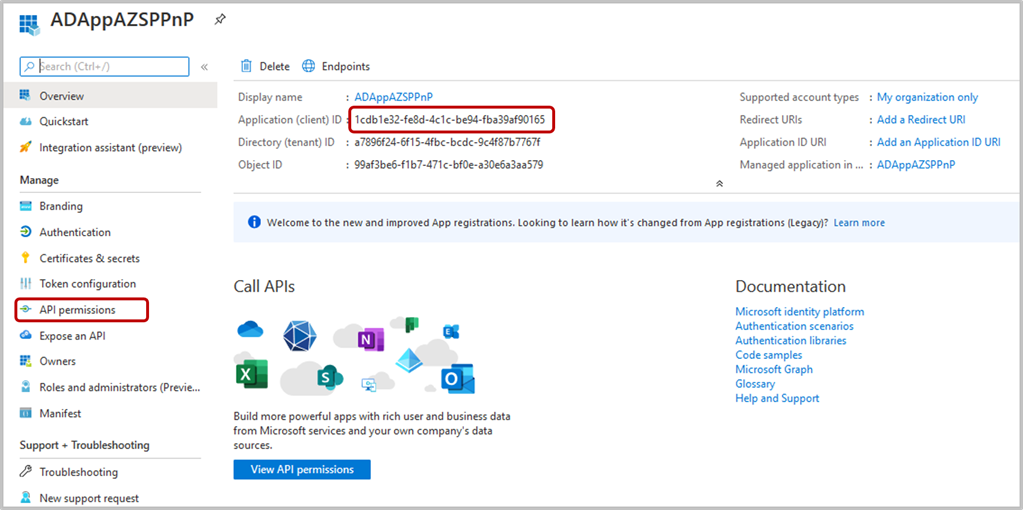The width and height of the screenshot is (1023, 510).
Task: Select the Object ID value
Action: coord(449,165)
